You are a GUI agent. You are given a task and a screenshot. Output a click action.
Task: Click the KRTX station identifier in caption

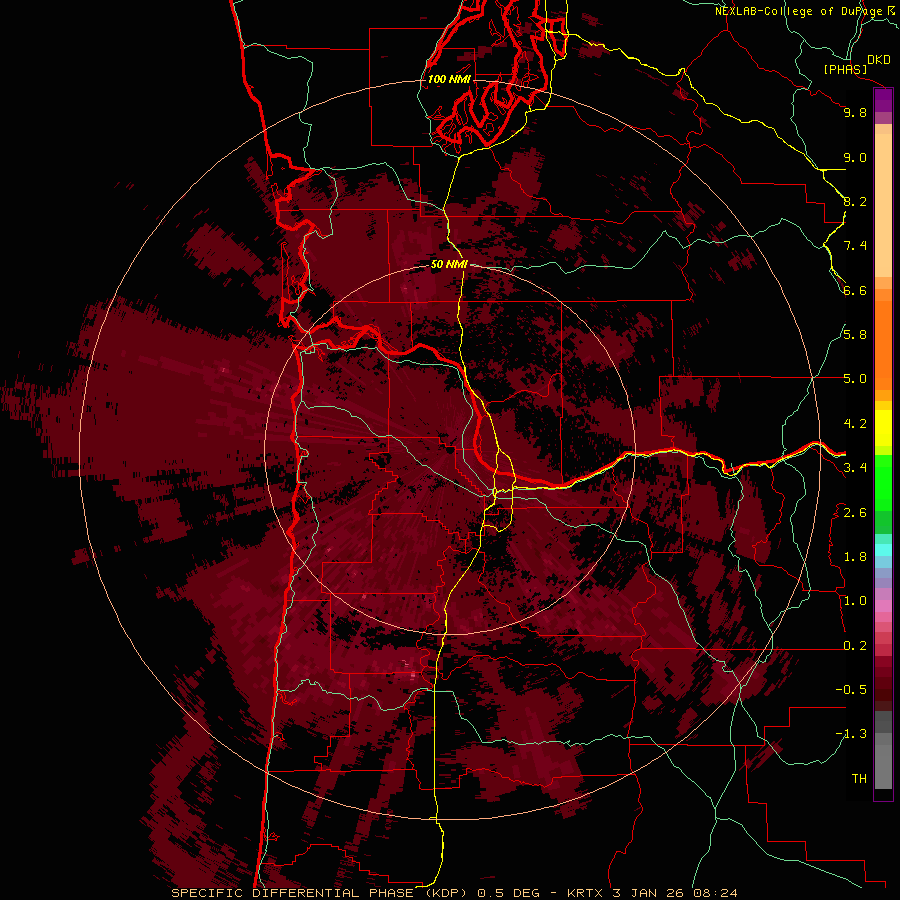click(x=585, y=893)
